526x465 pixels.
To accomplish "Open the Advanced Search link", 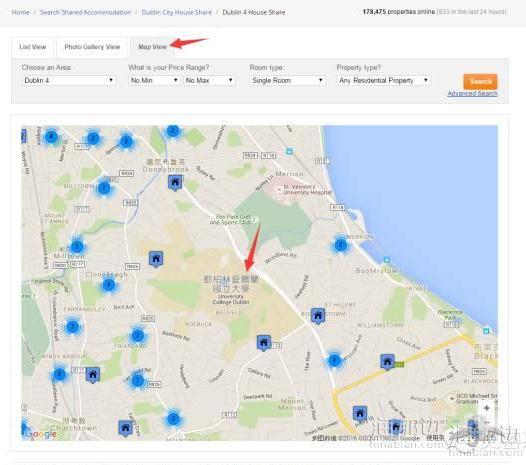I will tap(472, 94).
